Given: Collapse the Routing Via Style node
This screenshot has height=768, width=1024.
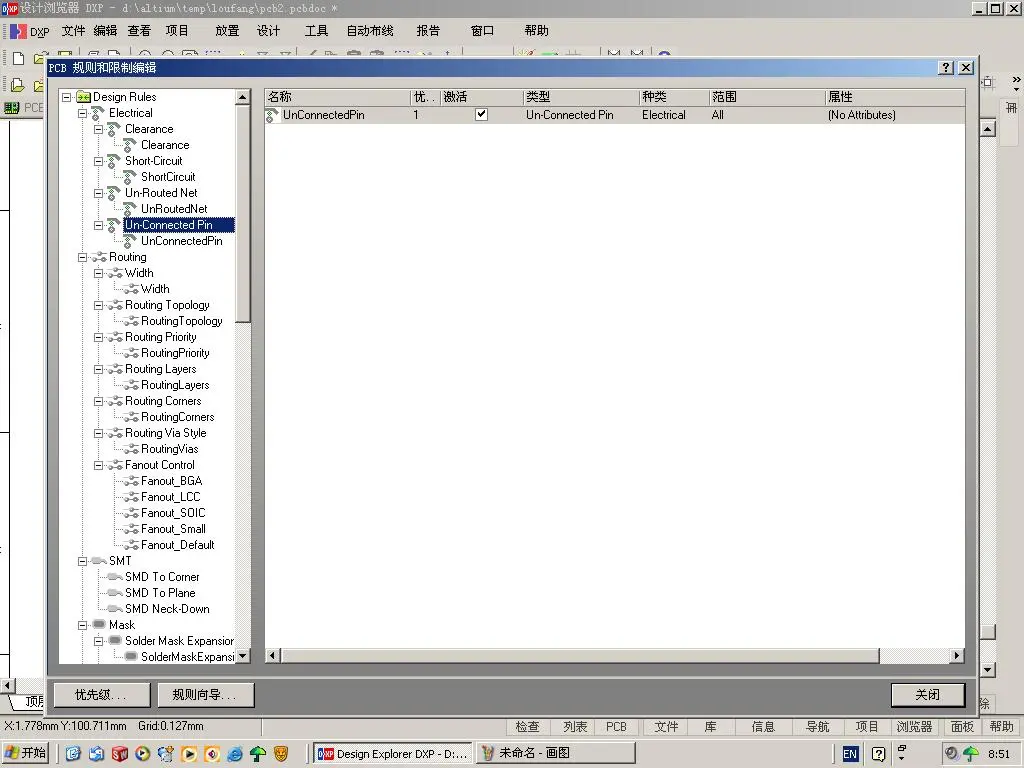Looking at the screenshot, I should 99,434.
